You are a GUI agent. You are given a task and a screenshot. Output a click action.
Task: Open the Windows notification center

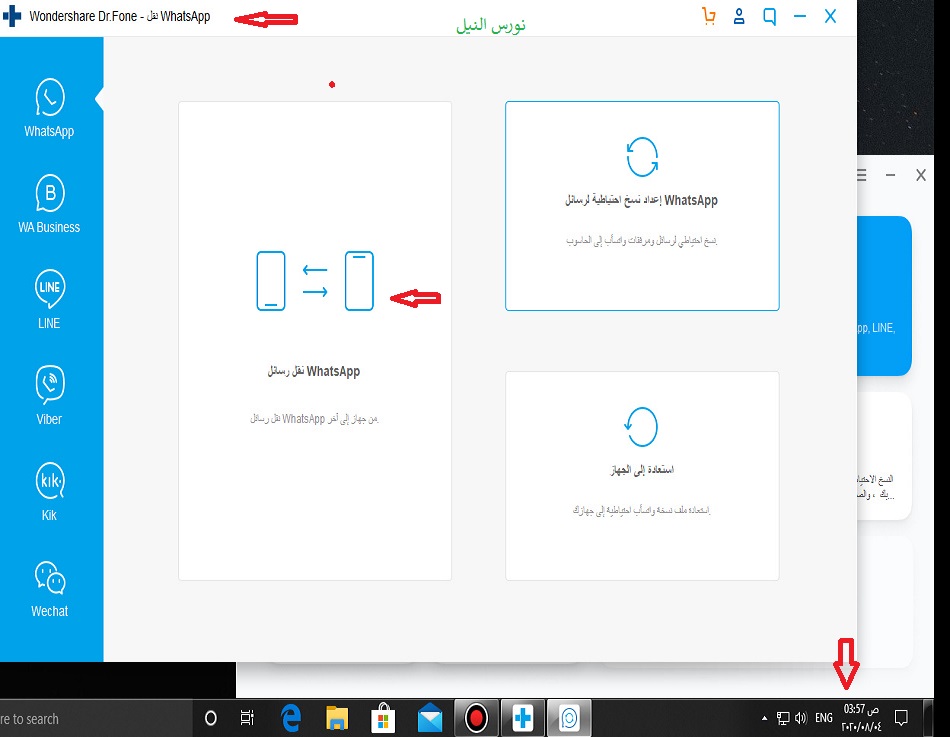click(x=900, y=718)
